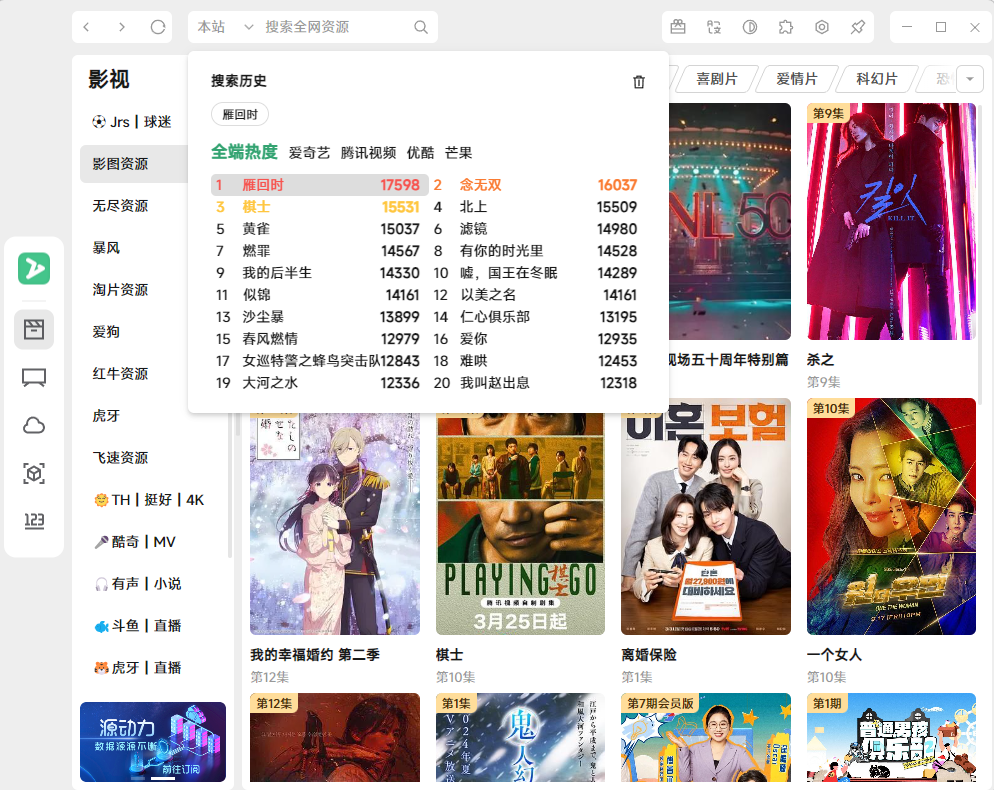Toggle dark/light theme icon
Viewport: 994px width, 790px height.
[x=750, y=27]
